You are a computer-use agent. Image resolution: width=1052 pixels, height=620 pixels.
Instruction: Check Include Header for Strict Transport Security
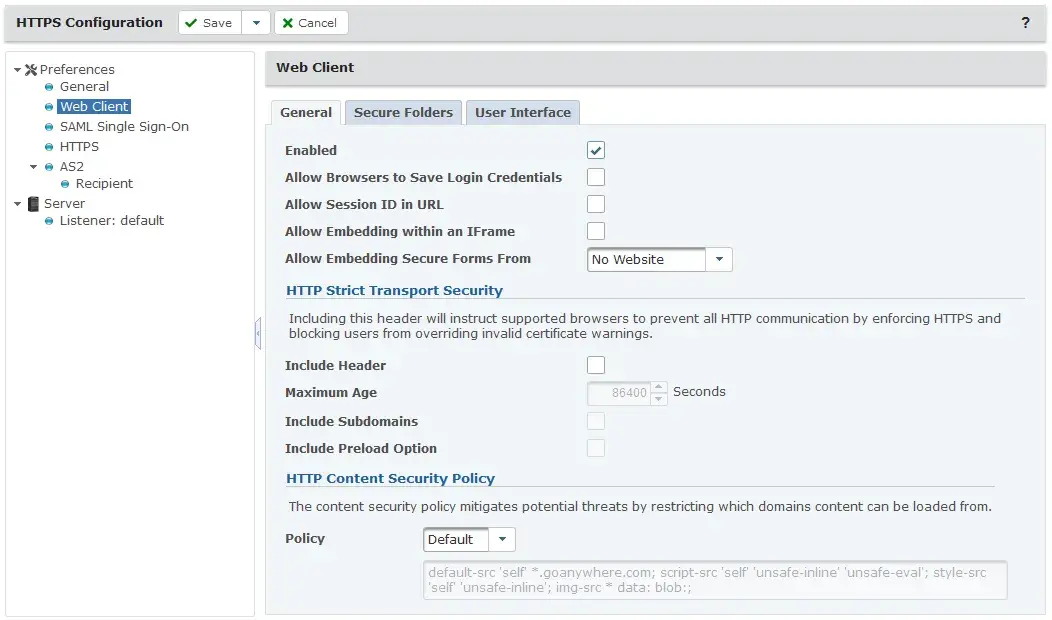tap(596, 364)
